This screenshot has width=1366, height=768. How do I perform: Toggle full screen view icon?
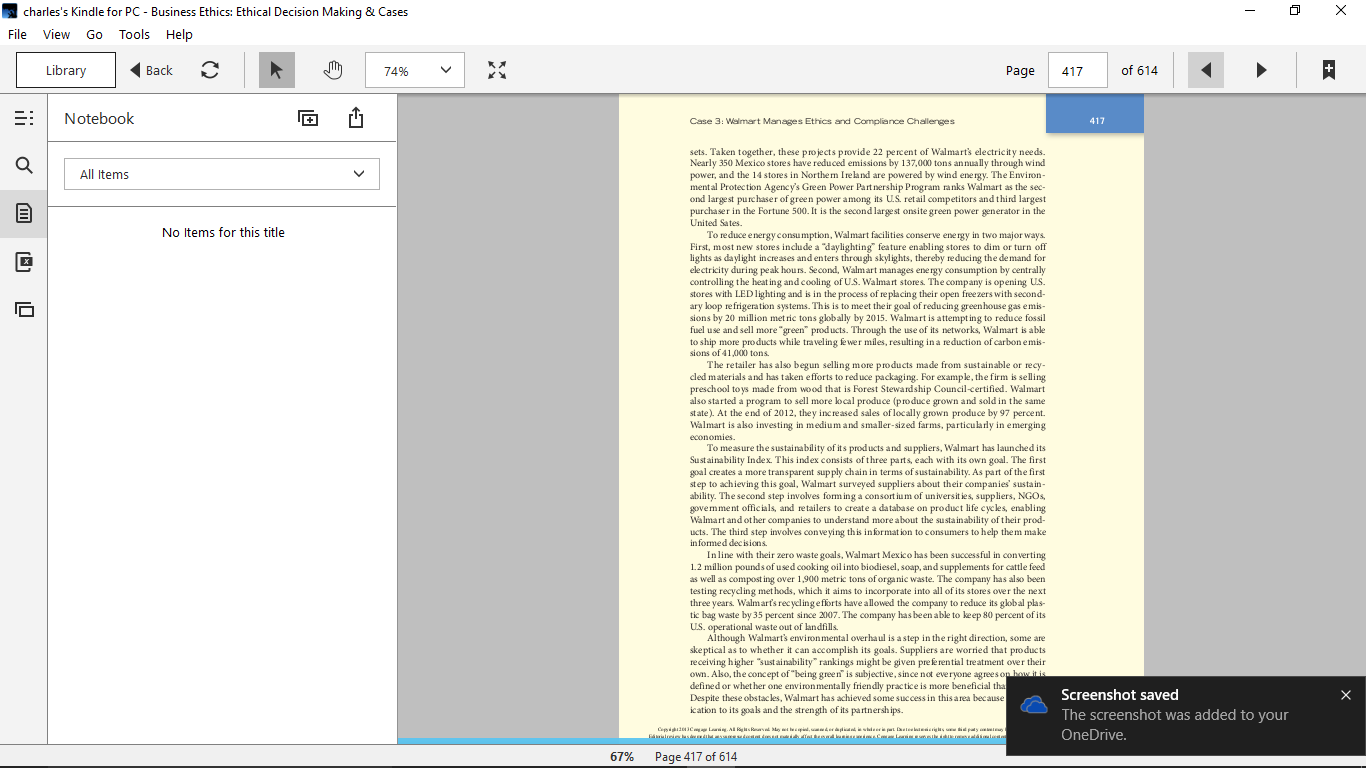[497, 70]
